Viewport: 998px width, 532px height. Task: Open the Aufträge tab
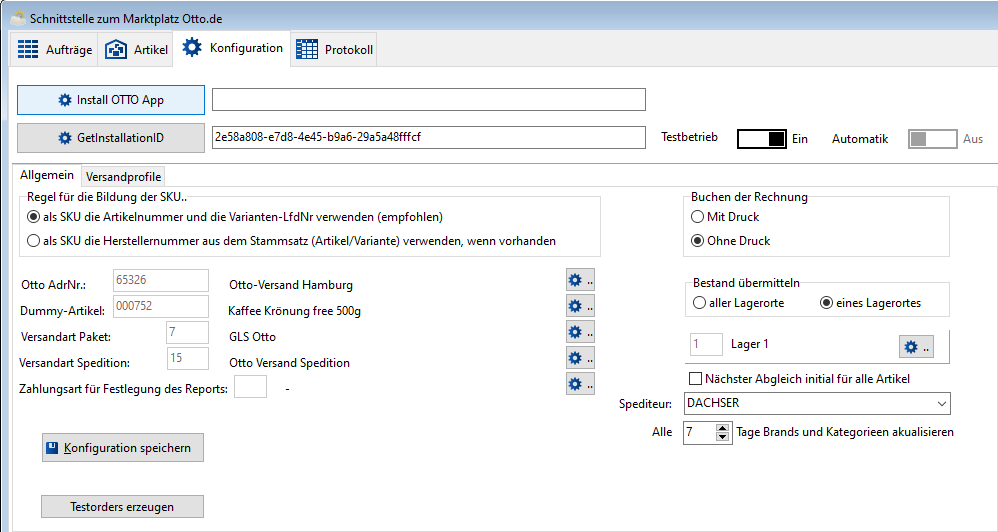55,50
